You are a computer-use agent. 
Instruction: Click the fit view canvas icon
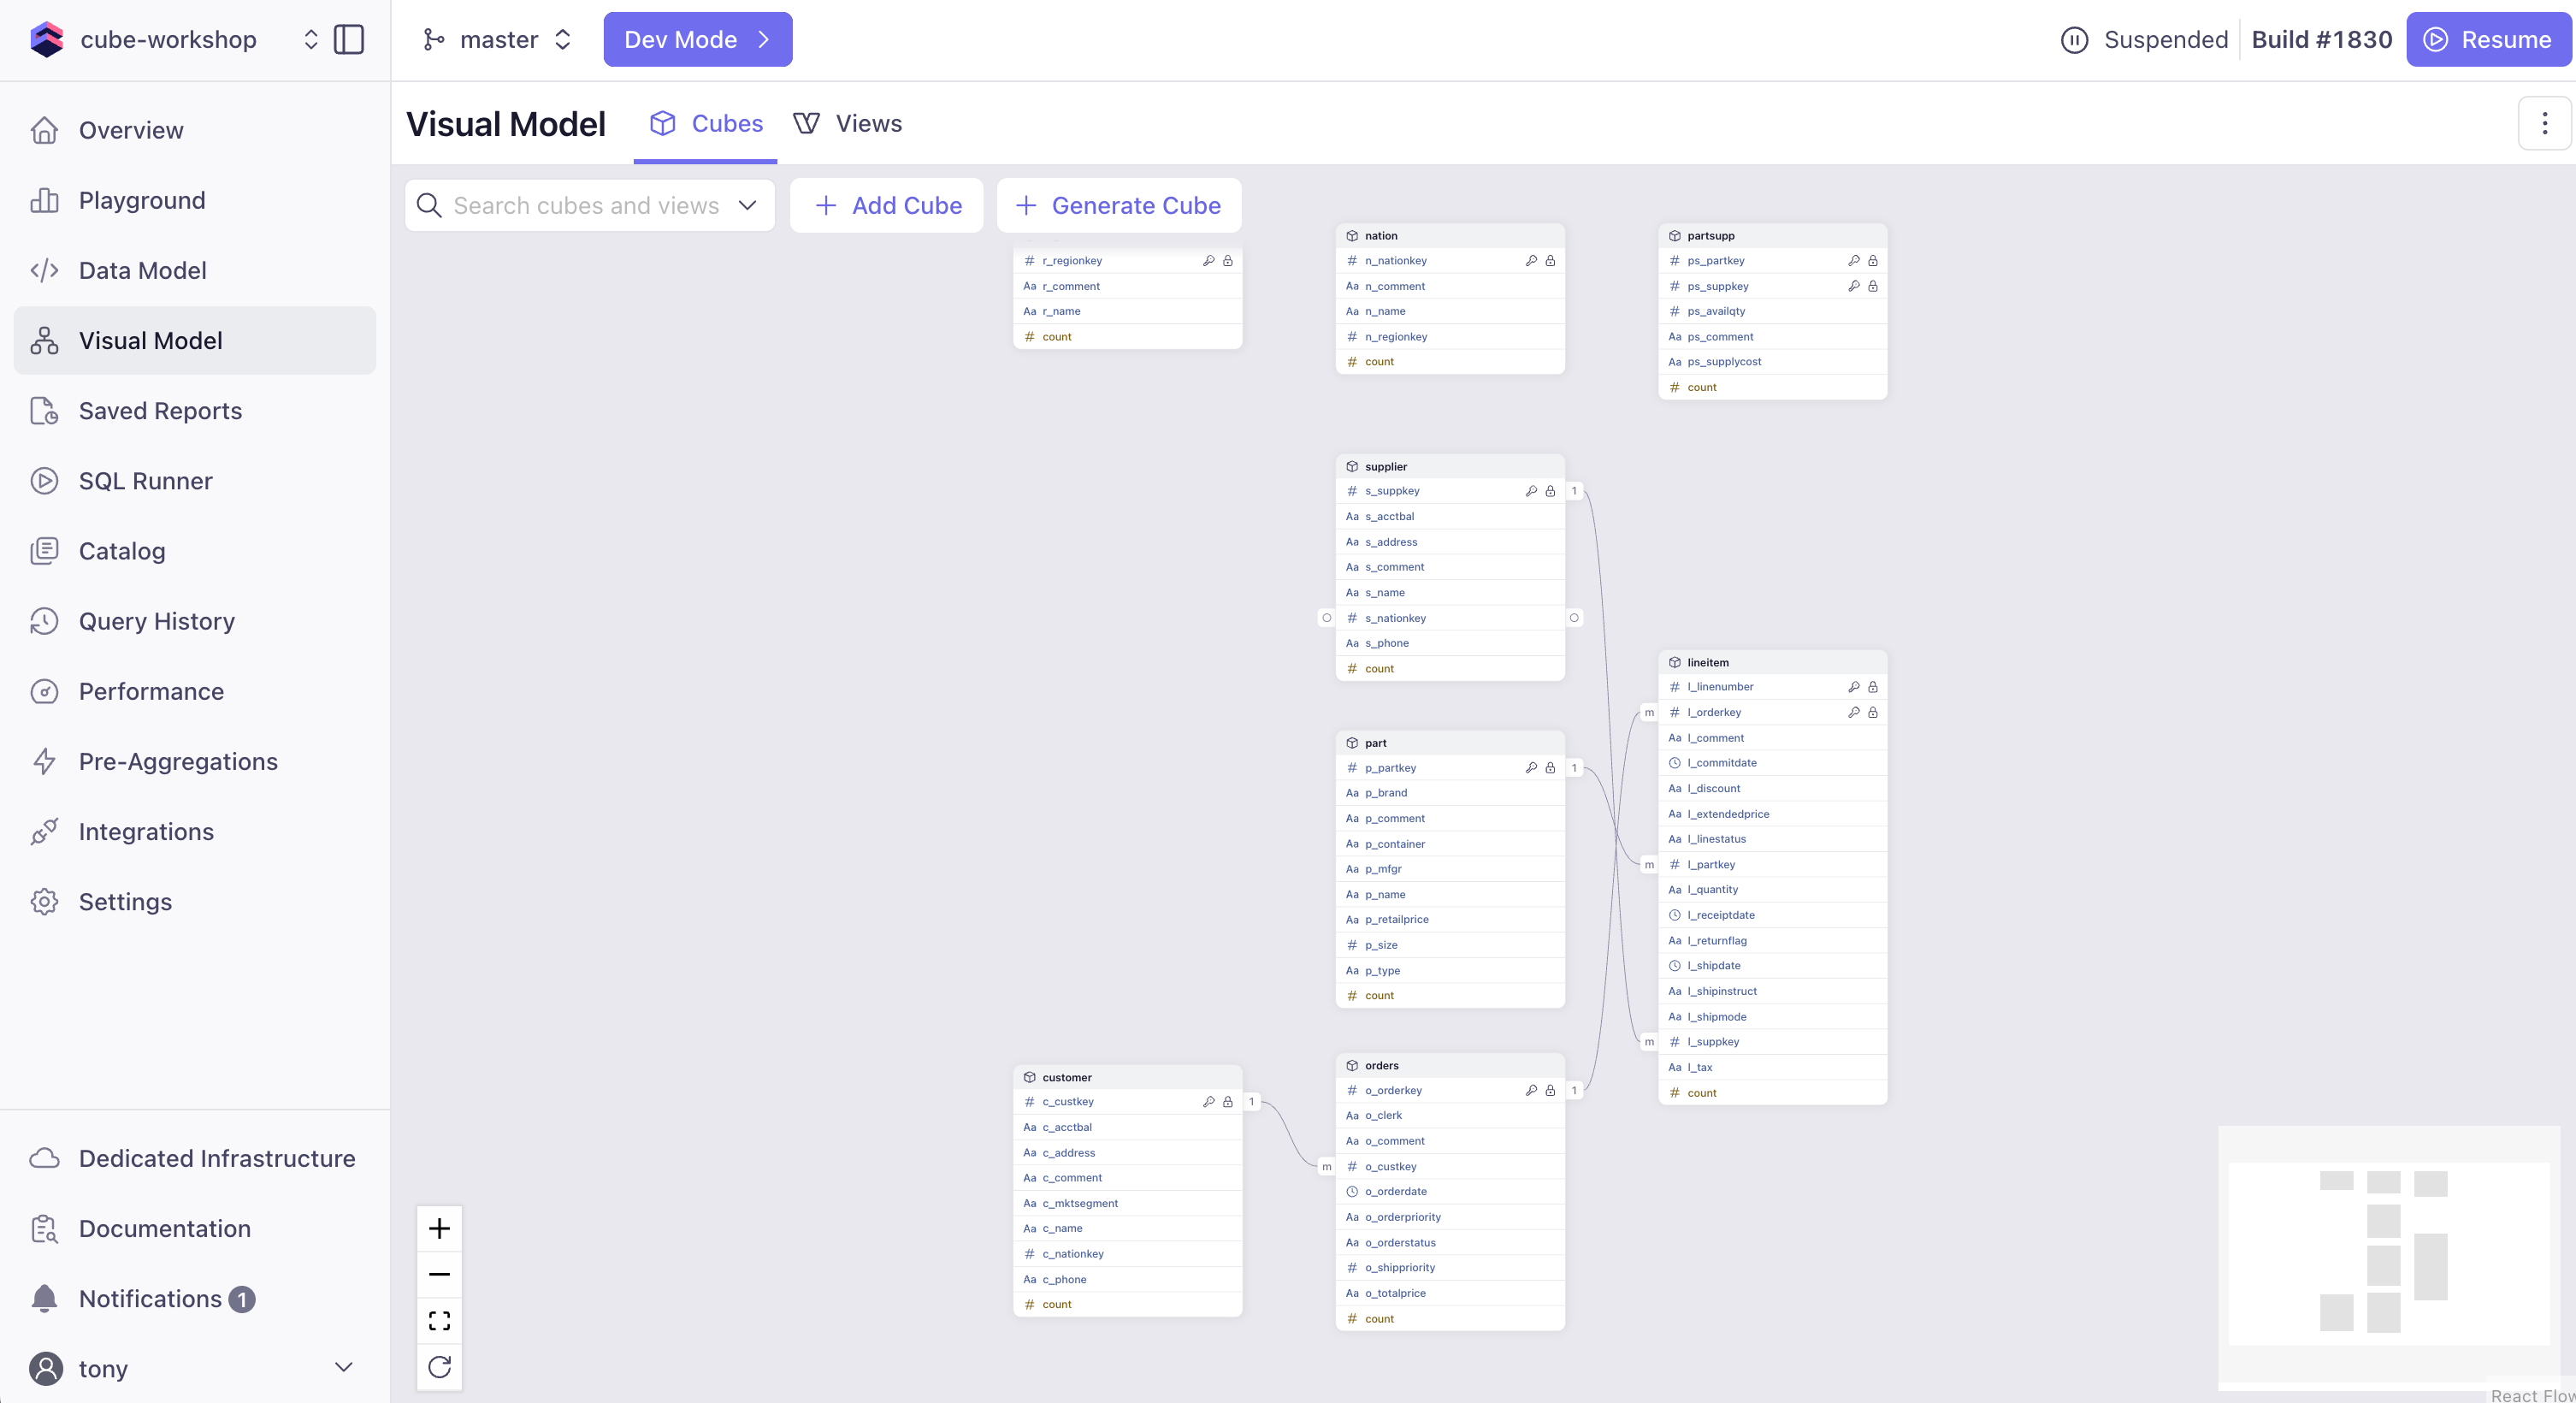click(x=439, y=1320)
